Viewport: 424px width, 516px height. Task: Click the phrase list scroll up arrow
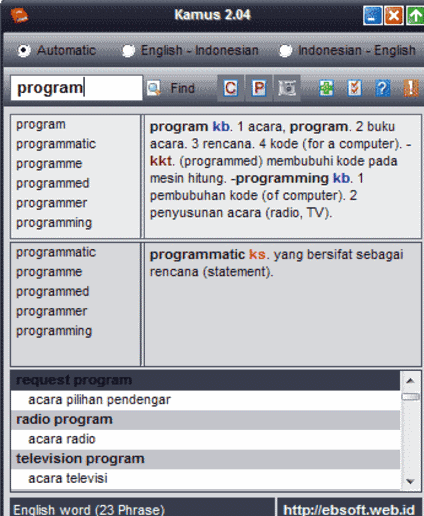click(x=410, y=380)
